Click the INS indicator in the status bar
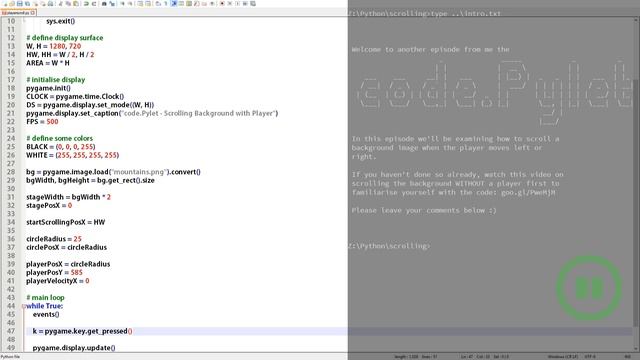The image size is (640, 360). 628,357
